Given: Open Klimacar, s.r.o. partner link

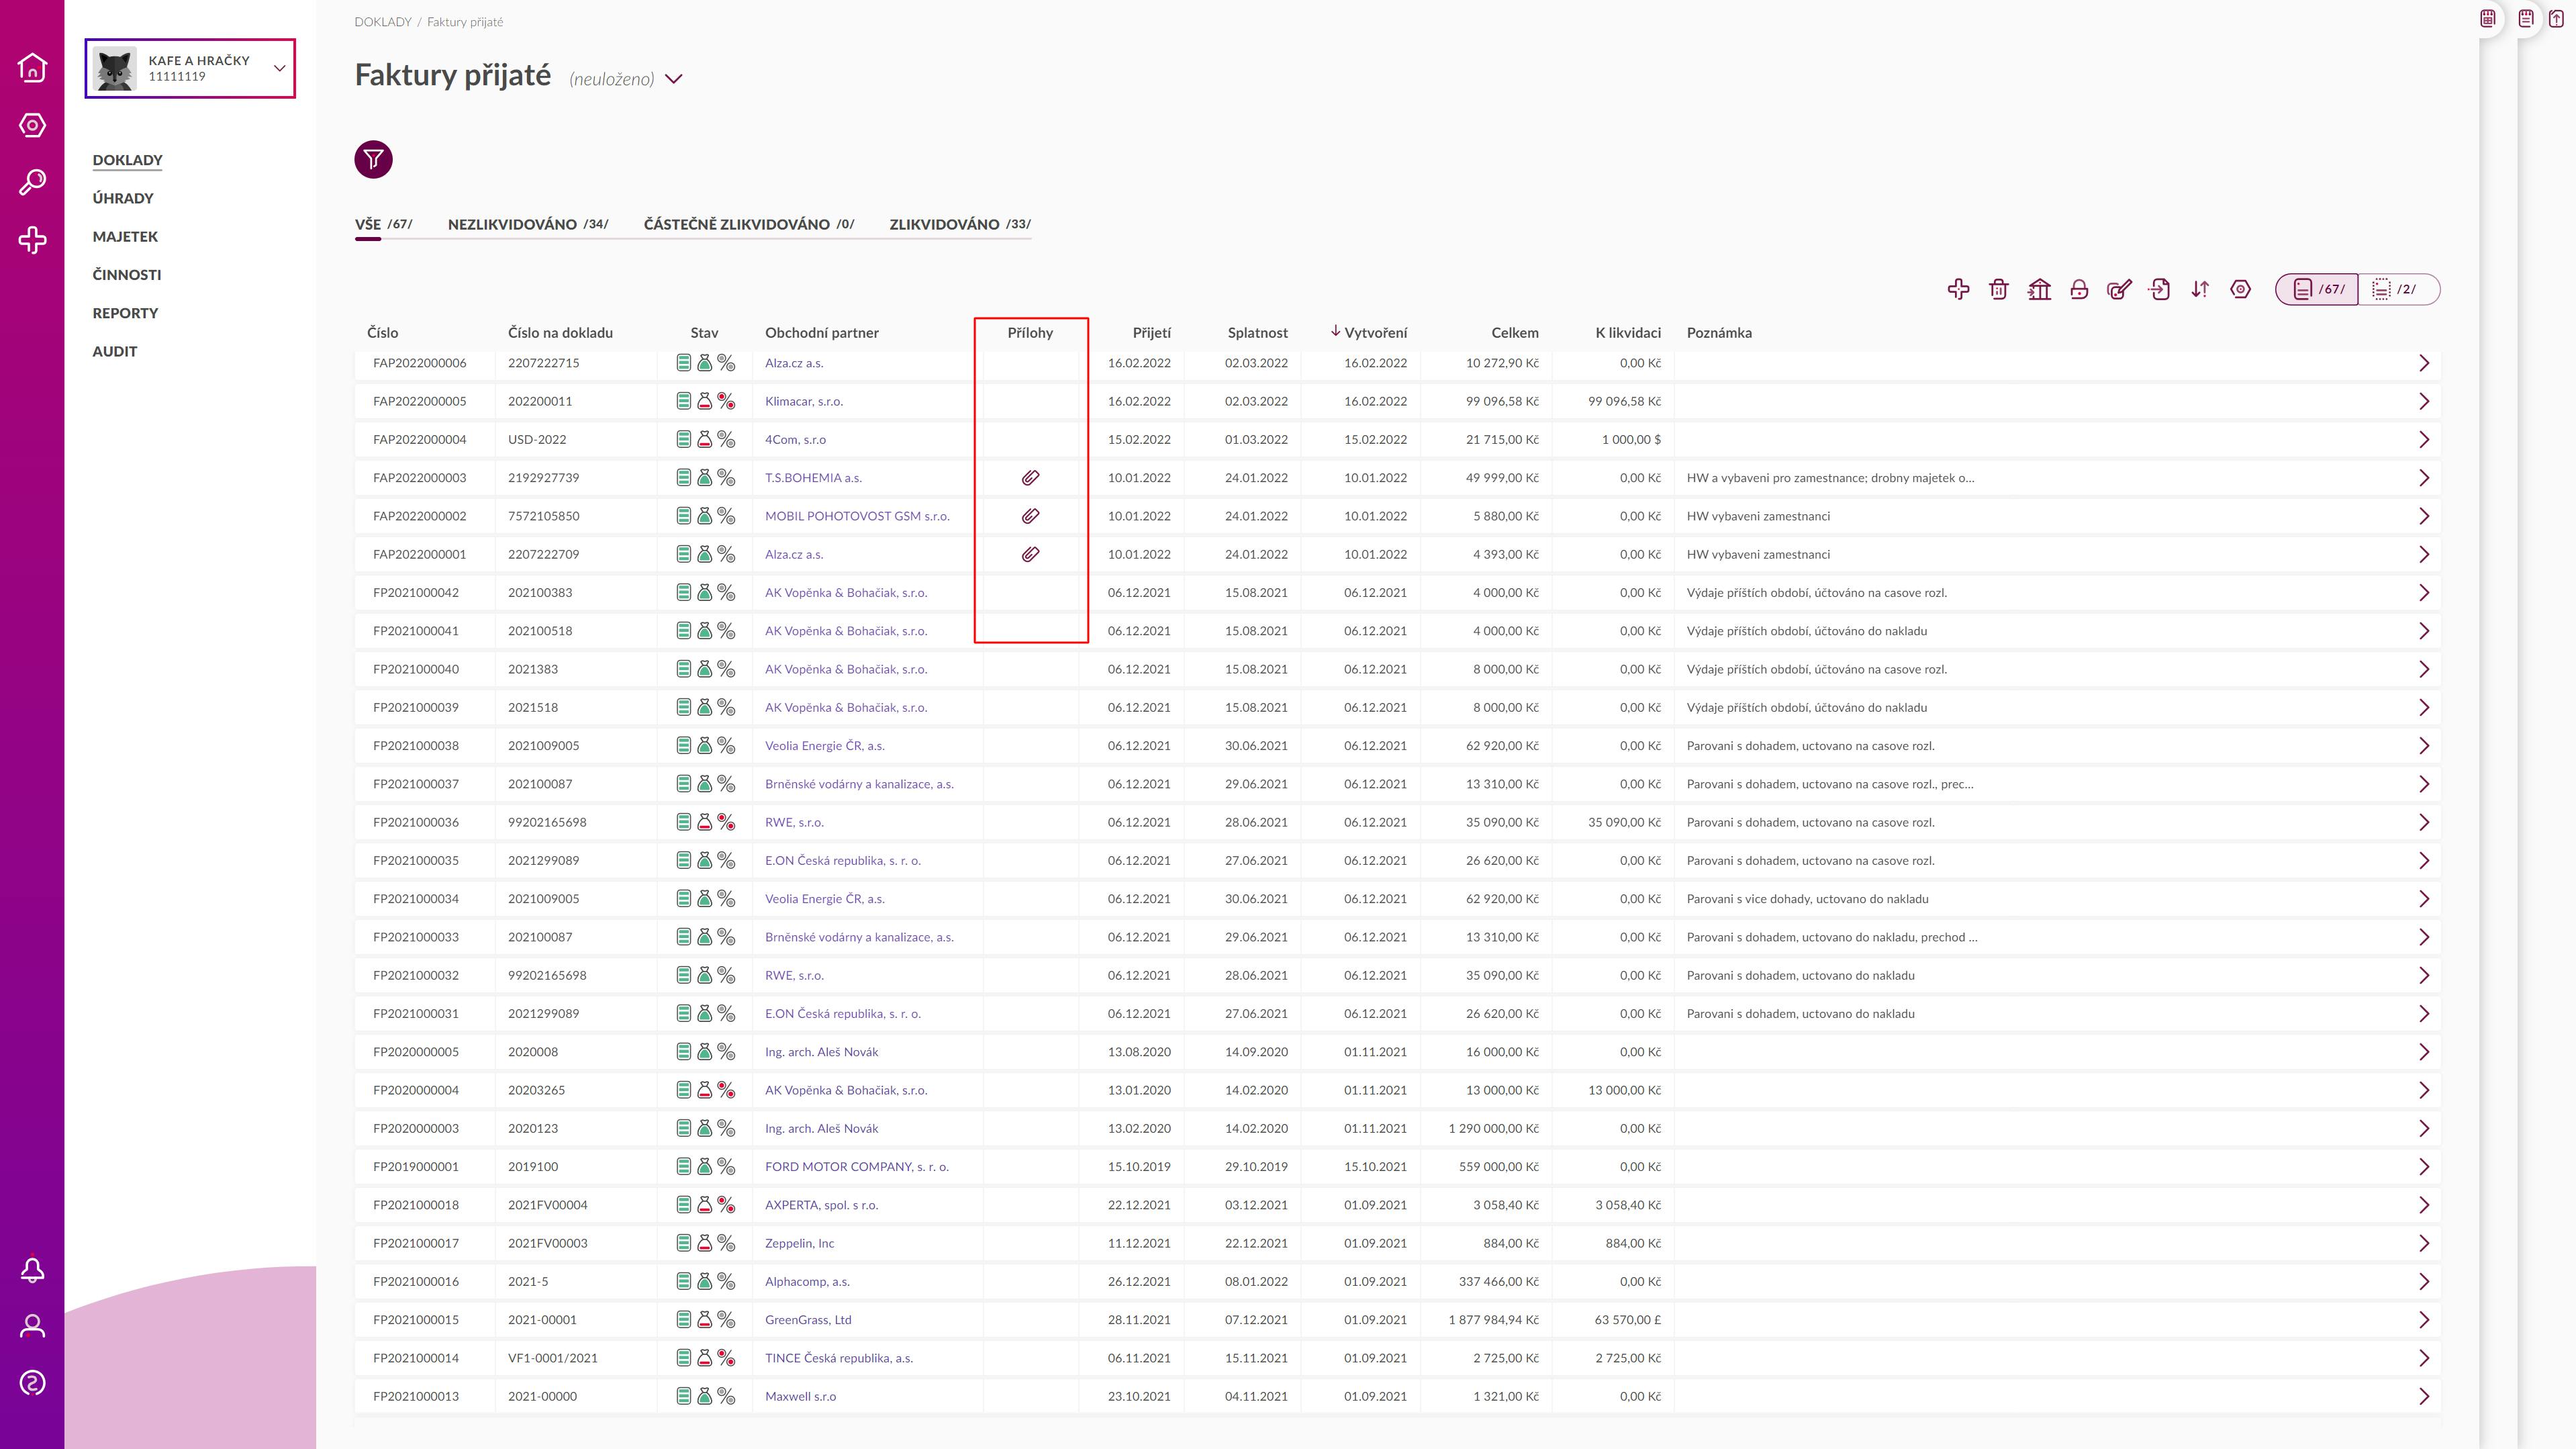Looking at the screenshot, I should click(x=803, y=401).
